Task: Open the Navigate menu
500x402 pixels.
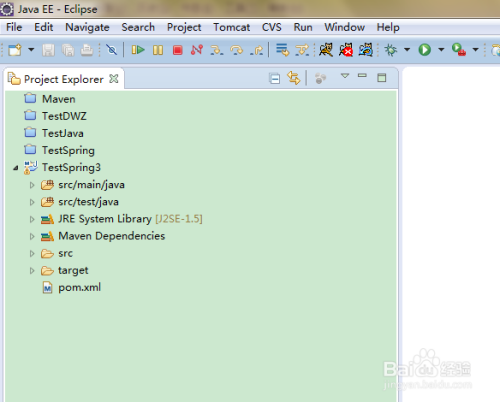Action: tap(87, 27)
